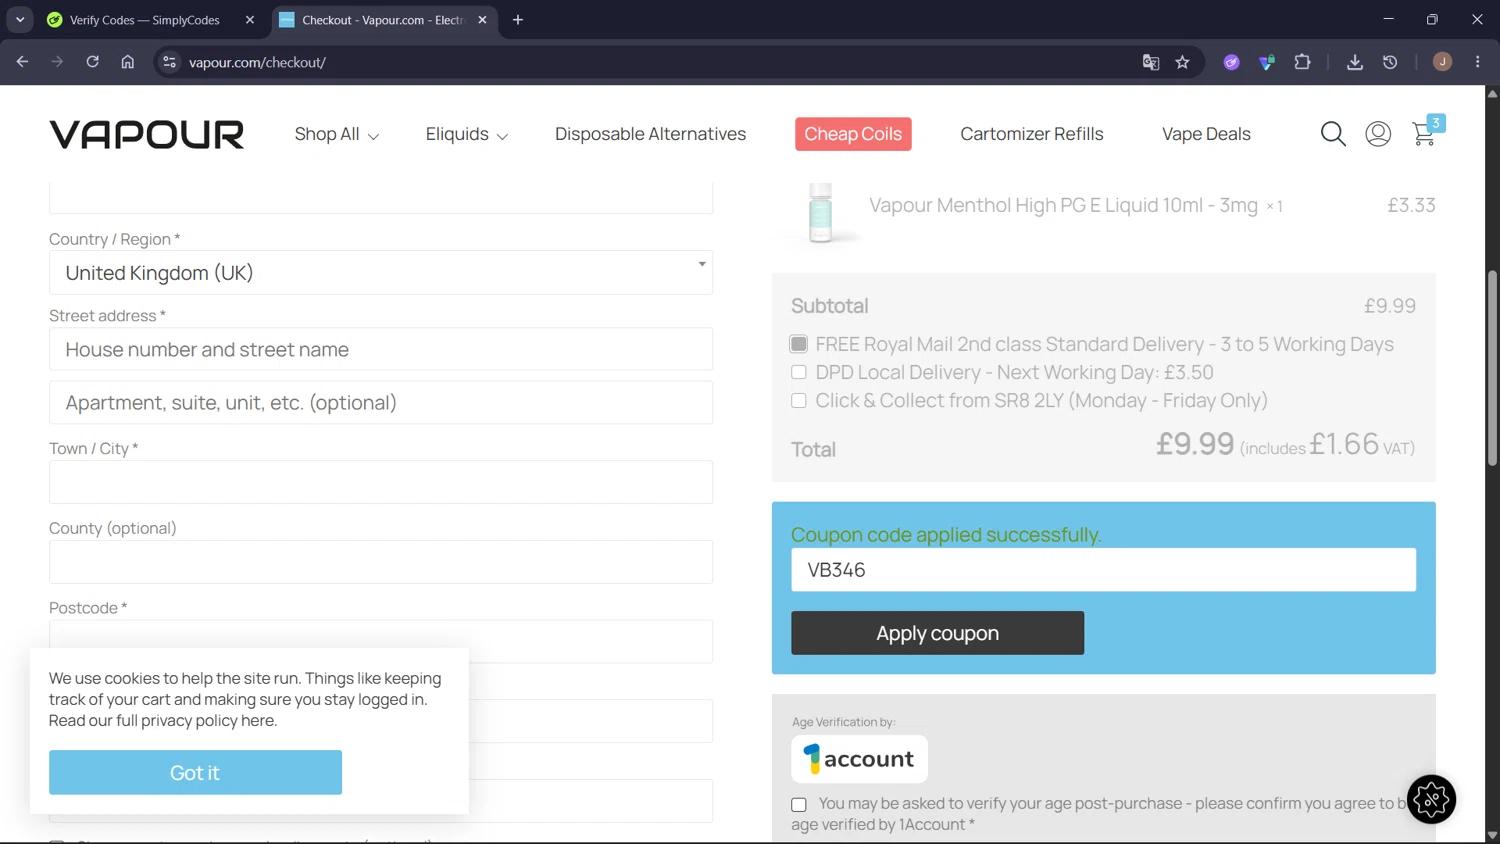Open a new browser tab
The width and height of the screenshot is (1500, 844).
tap(518, 20)
